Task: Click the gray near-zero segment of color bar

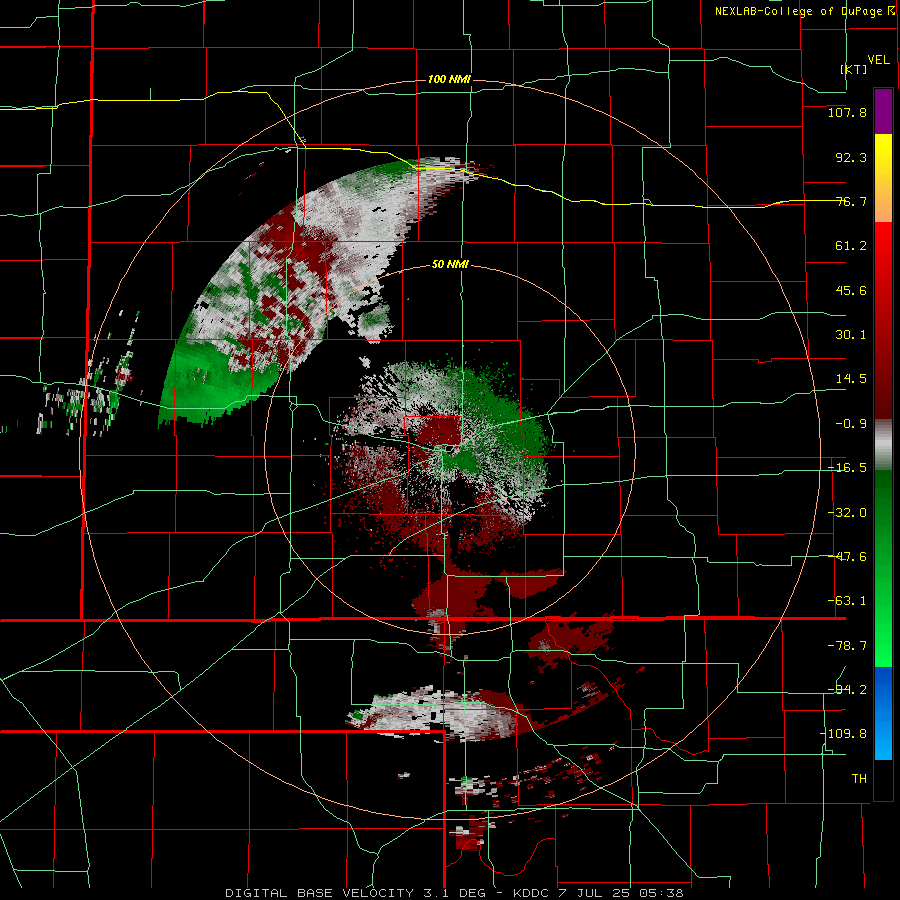Action: 883,444
